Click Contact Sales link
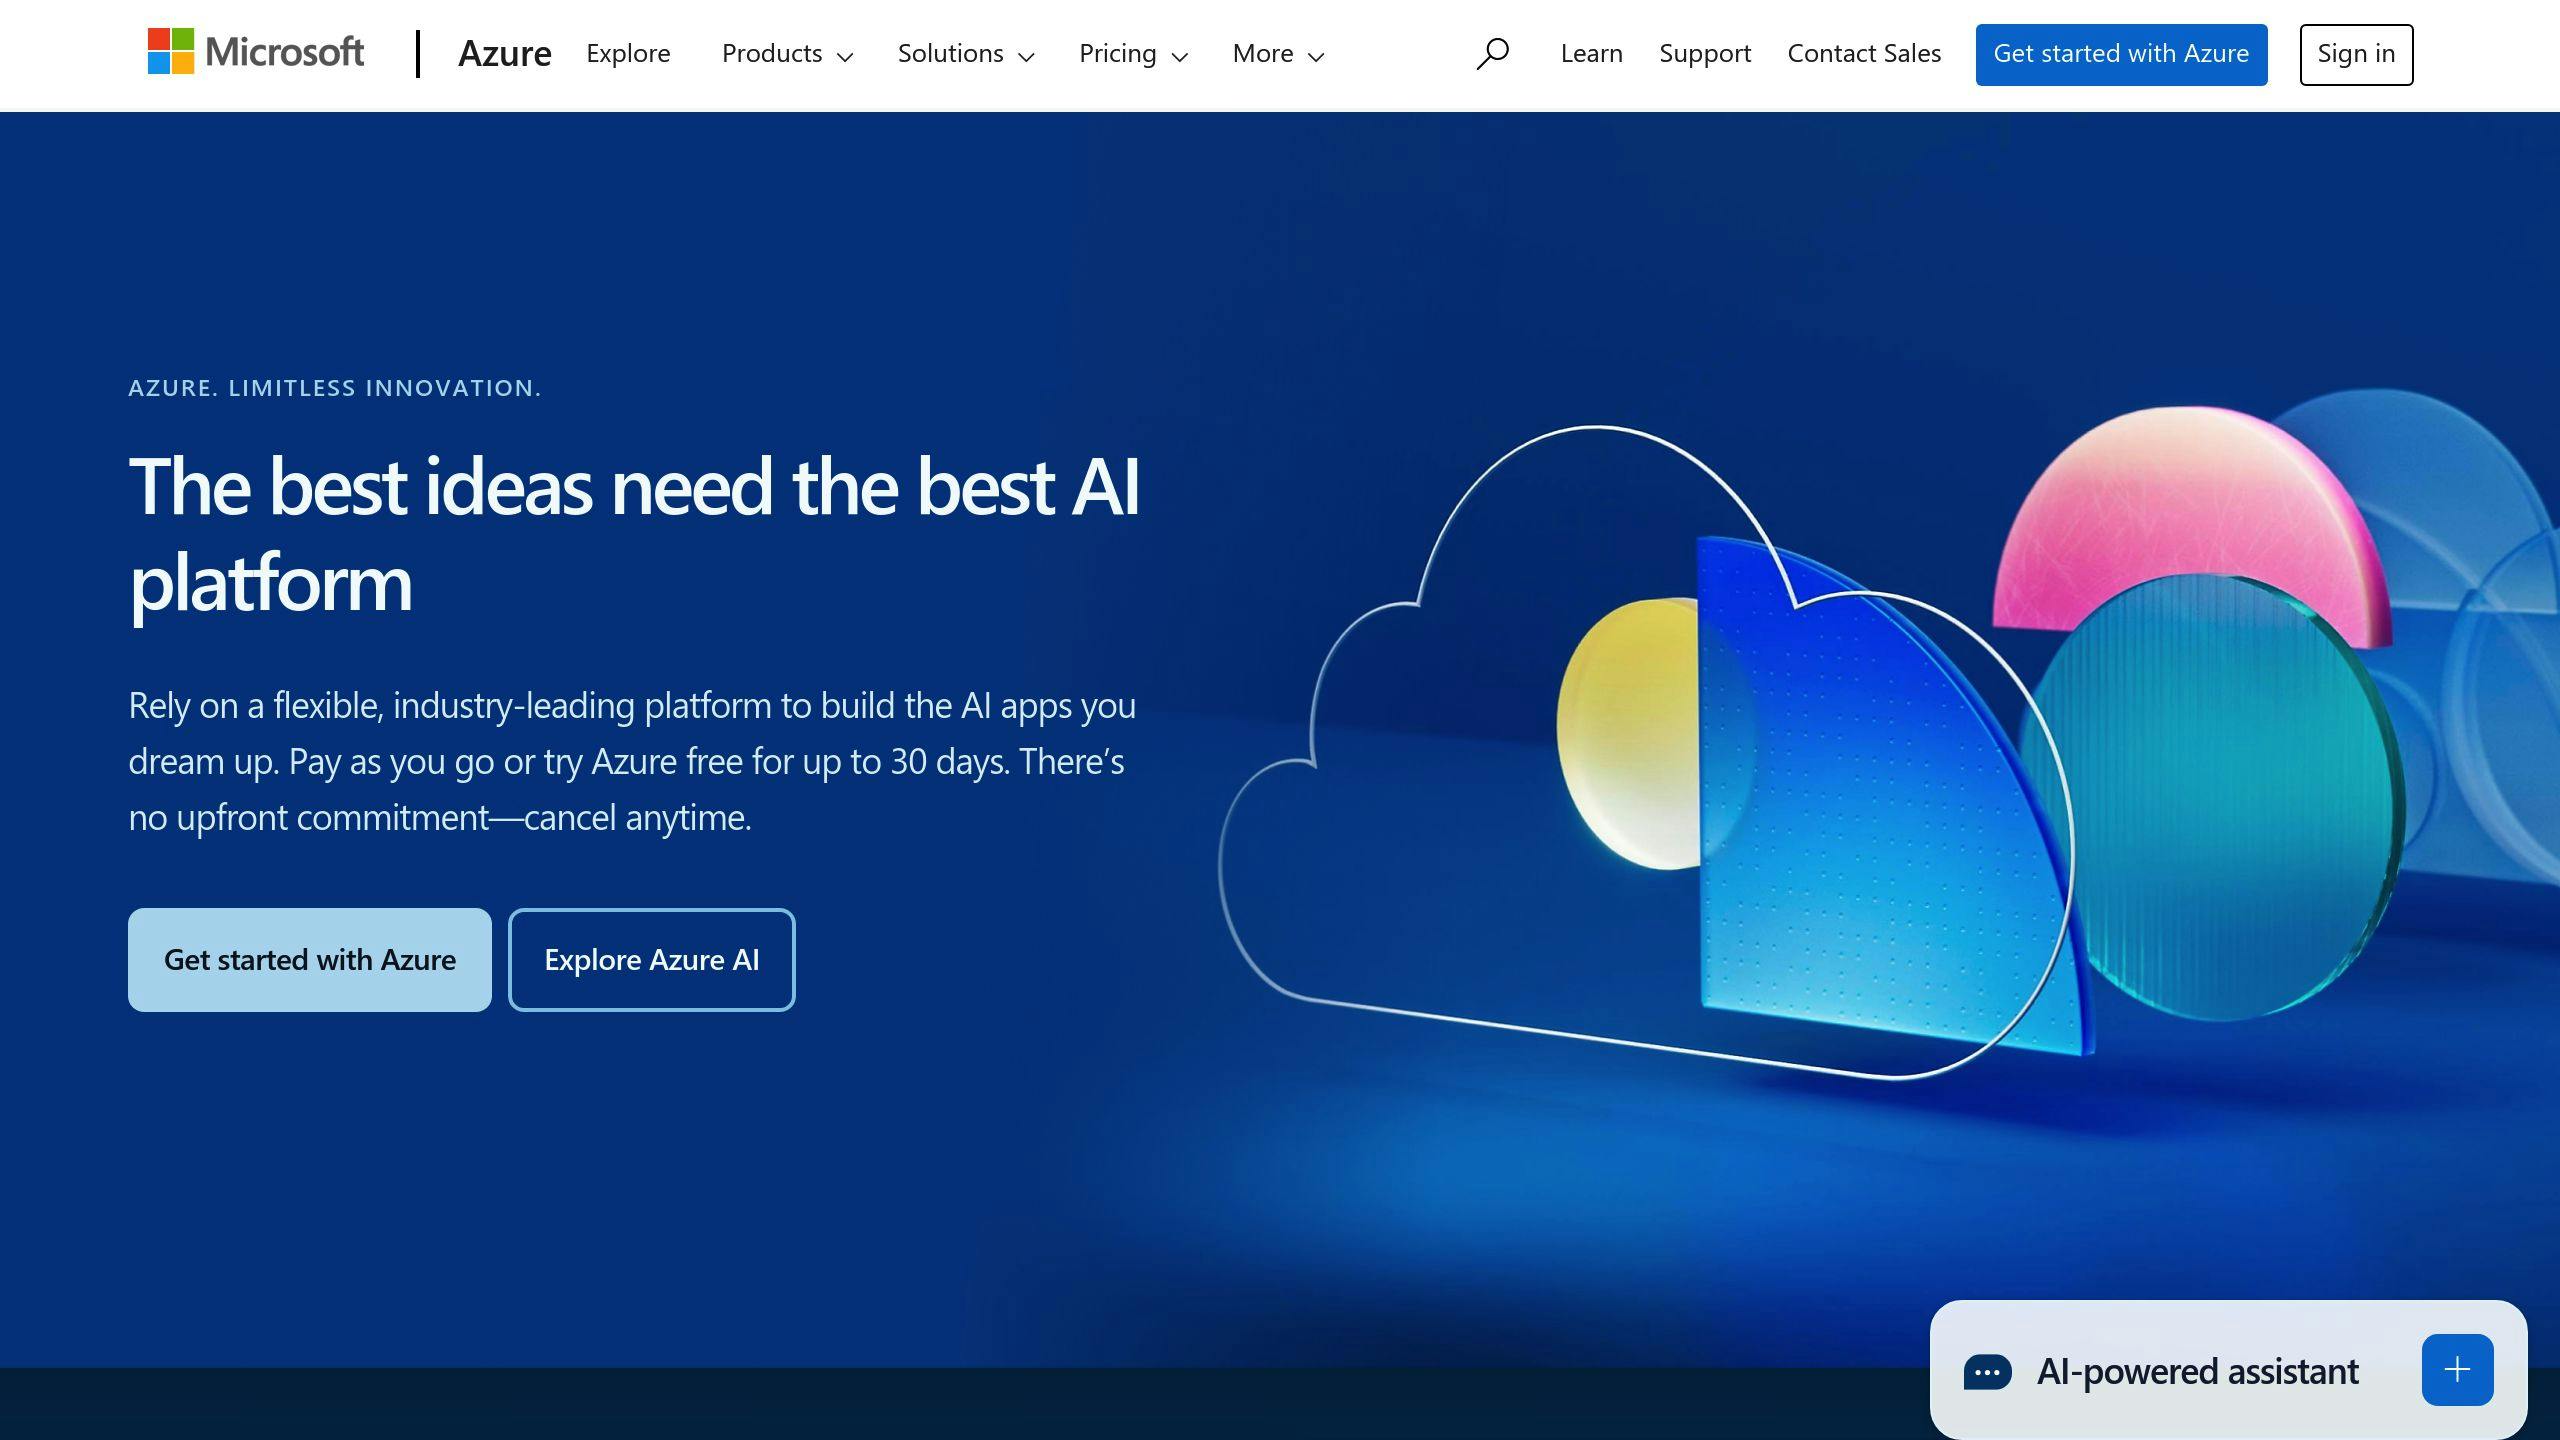This screenshot has height=1440, width=2560. coord(1862,53)
